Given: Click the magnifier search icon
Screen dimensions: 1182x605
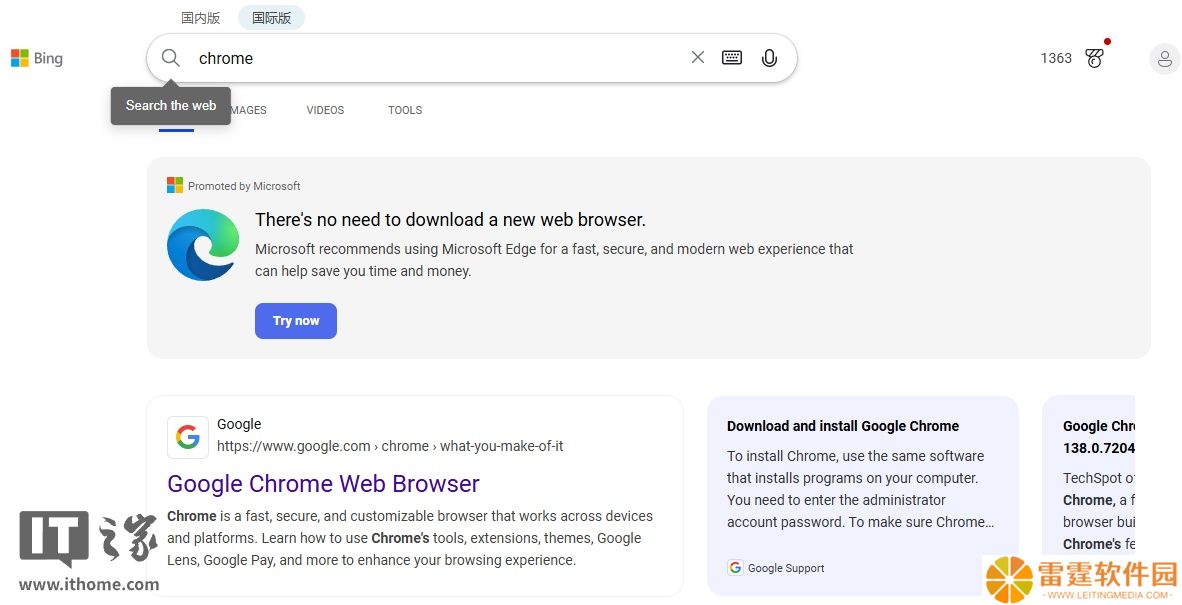Looking at the screenshot, I should [x=171, y=58].
